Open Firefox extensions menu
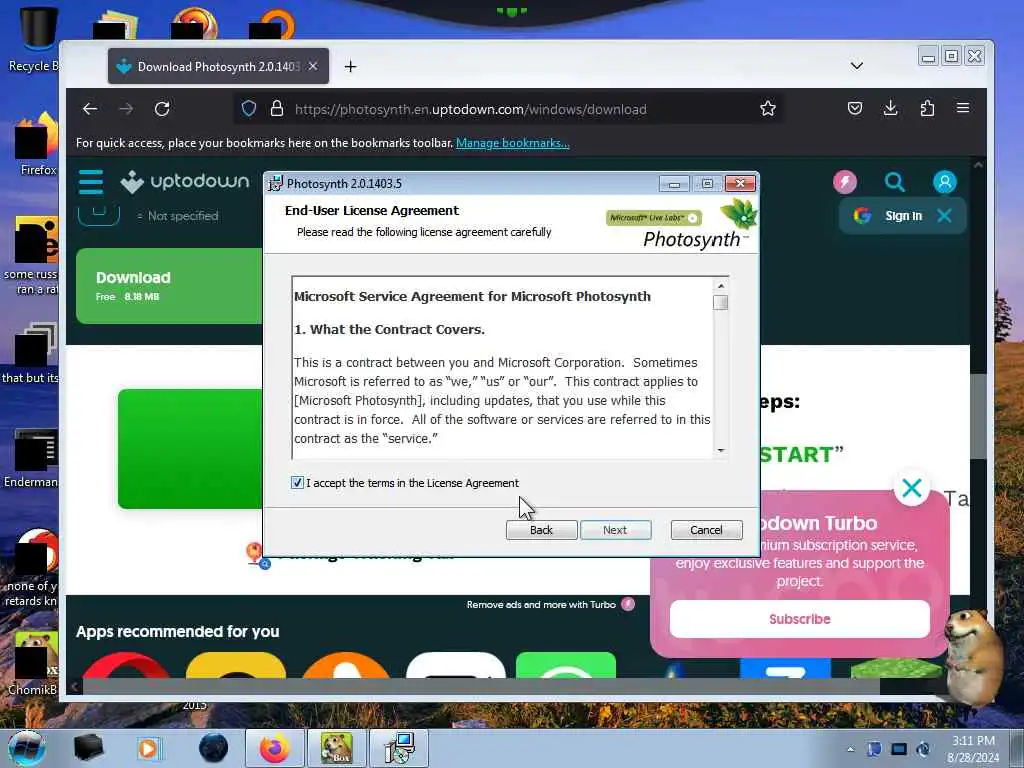This screenshot has height=768, width=1024. tap(927, 108)
